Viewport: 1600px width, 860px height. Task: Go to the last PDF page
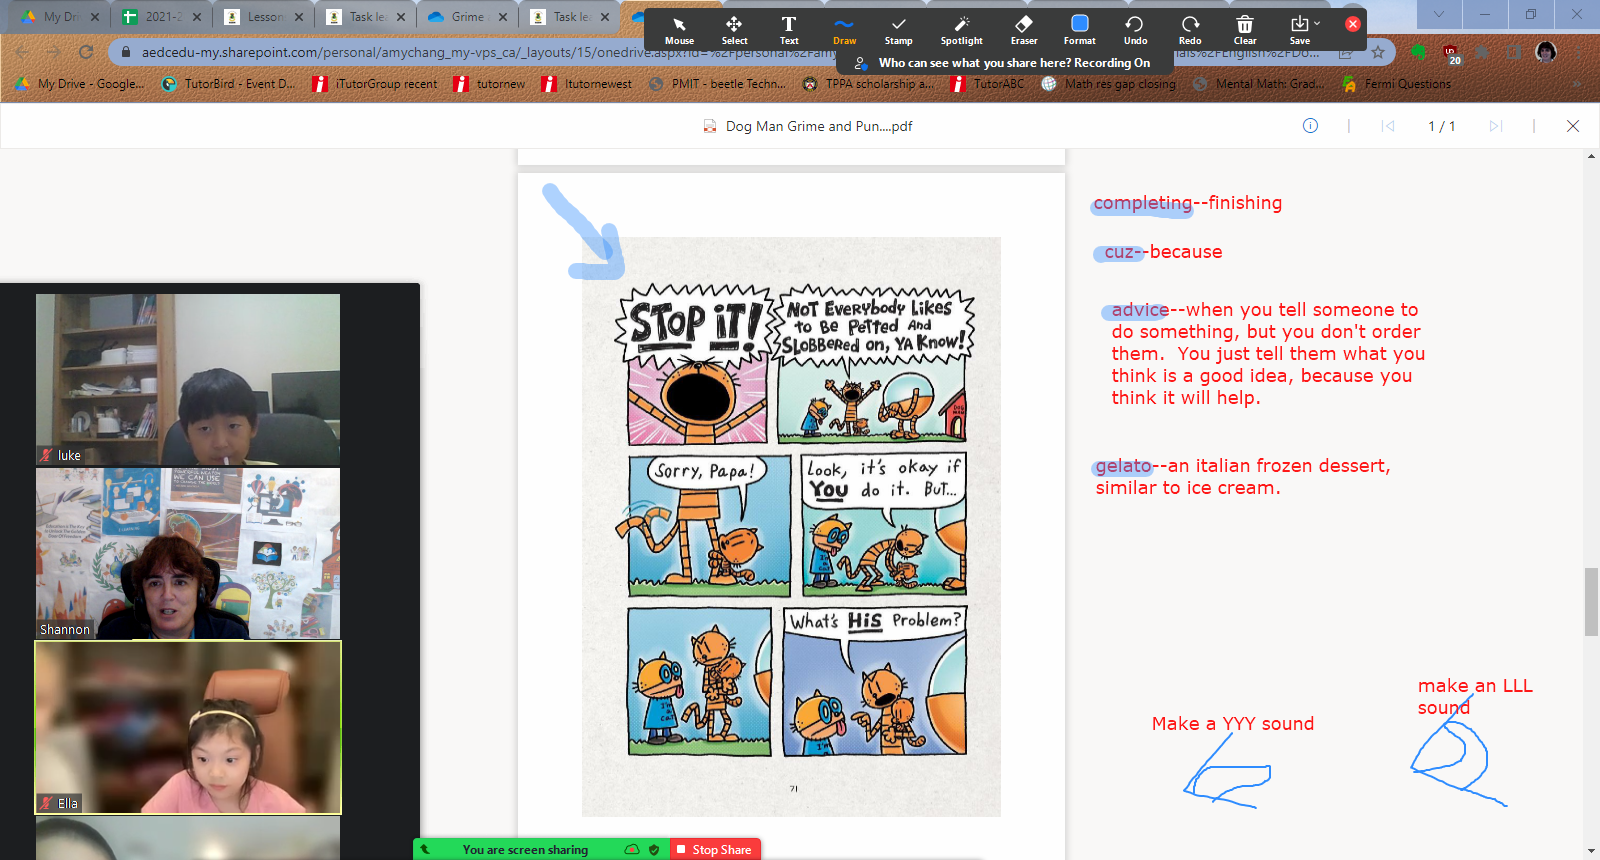click(x=1496, y=126)
